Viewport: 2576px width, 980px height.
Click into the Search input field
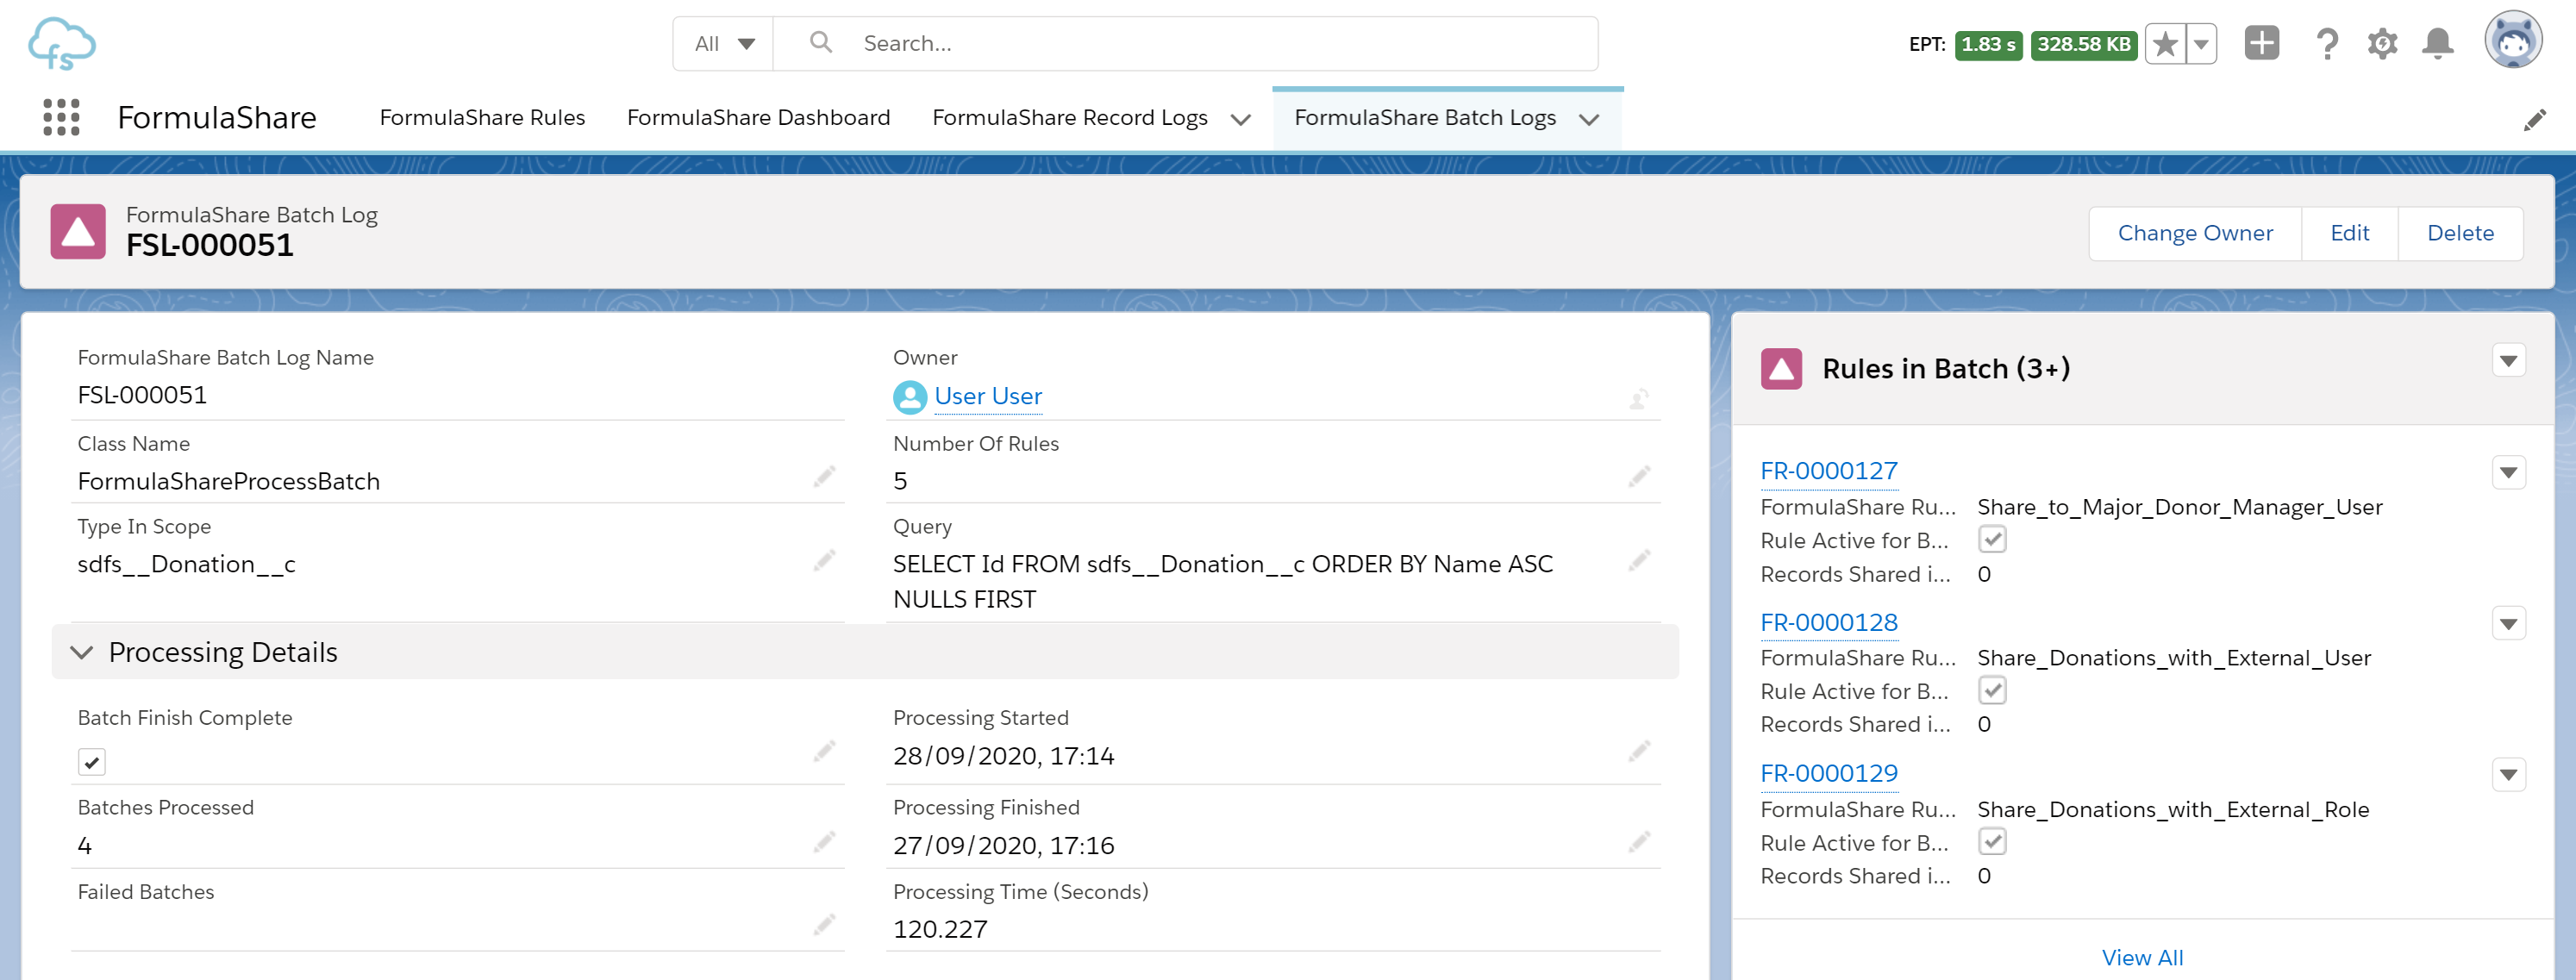tap(1200, 44)
